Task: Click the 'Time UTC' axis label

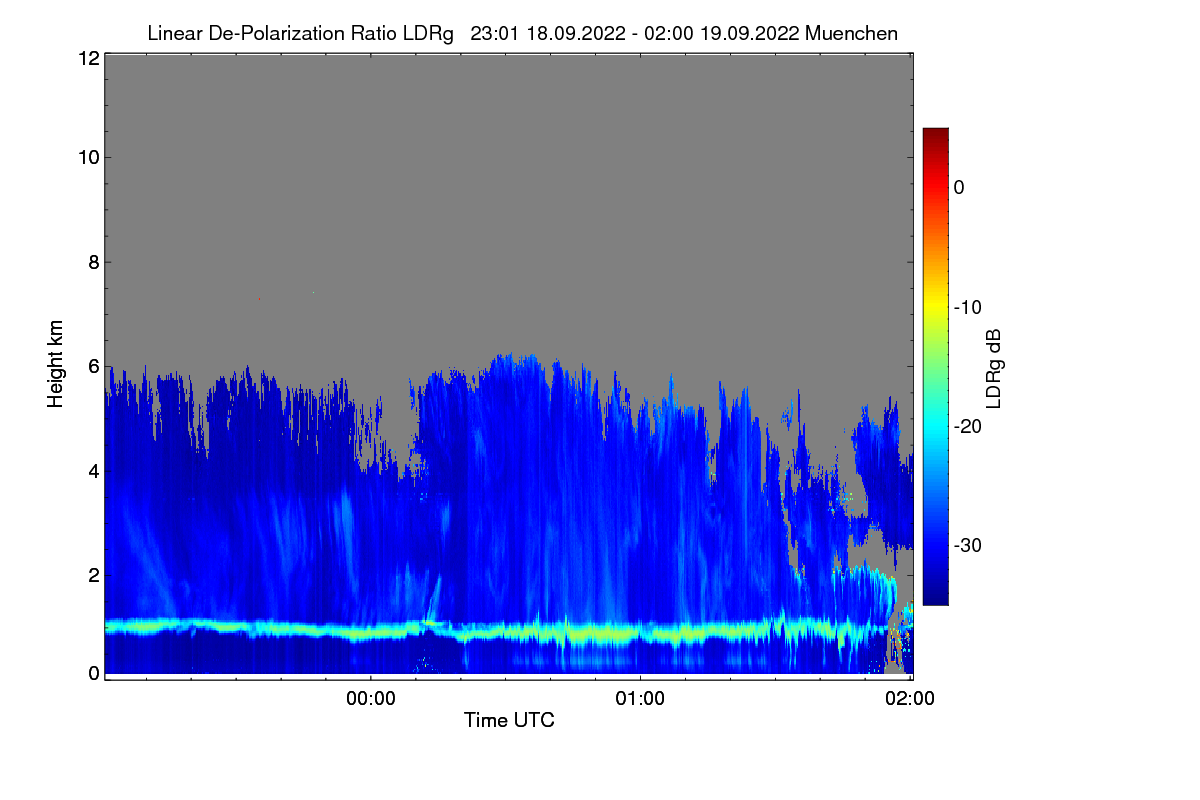Action: 509,720
